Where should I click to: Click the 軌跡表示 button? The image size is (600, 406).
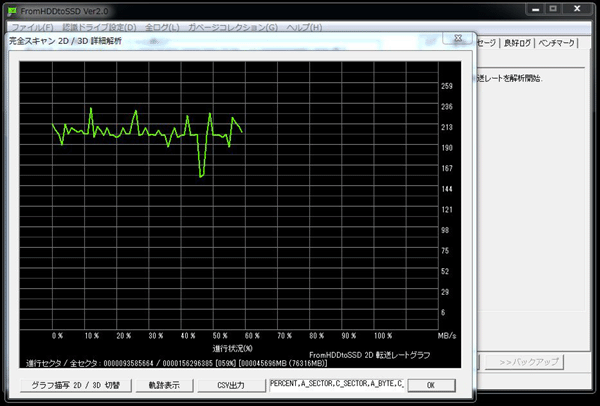[164, 385]
